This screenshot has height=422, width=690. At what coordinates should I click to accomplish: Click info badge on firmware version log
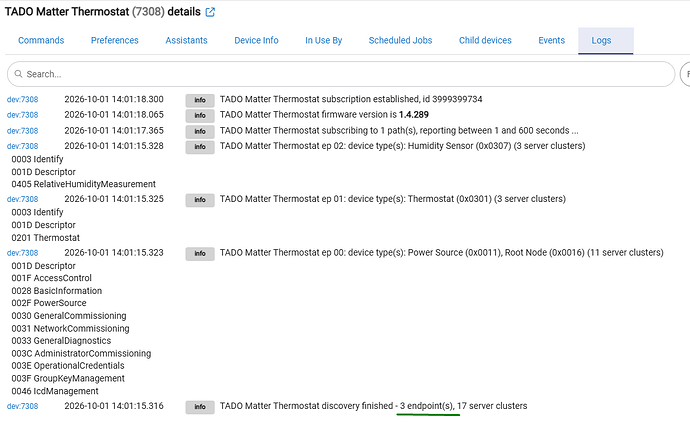pos(200,116)
